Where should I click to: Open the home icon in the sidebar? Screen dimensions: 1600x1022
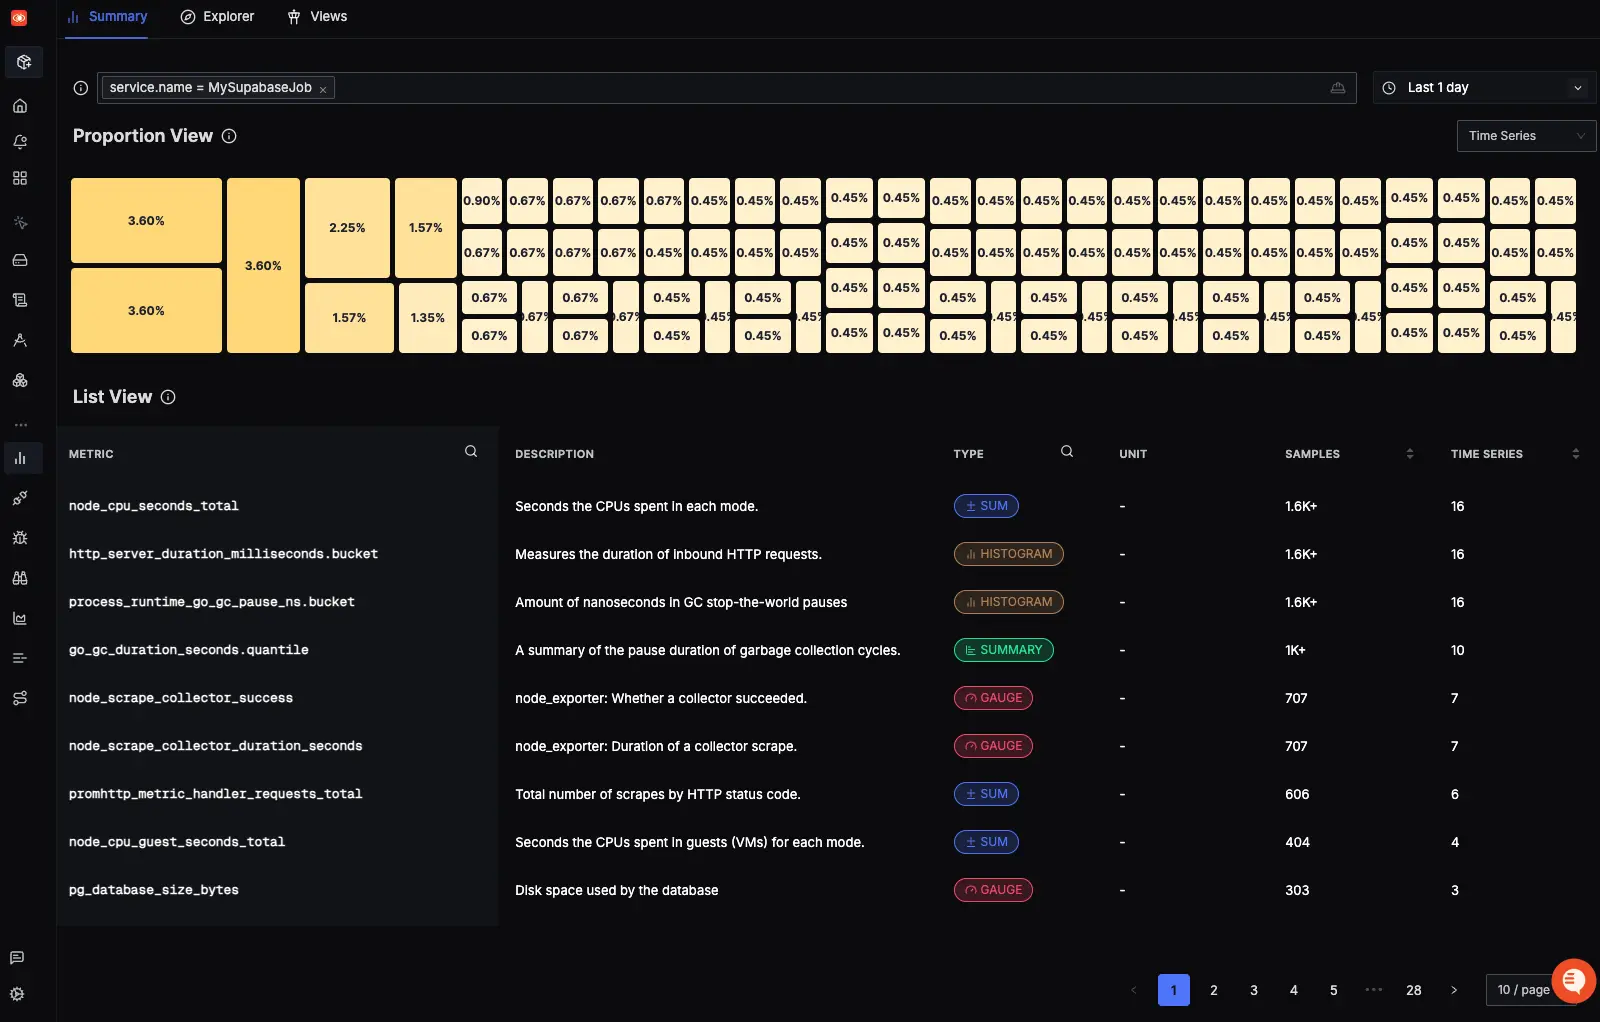coord(20,106)
